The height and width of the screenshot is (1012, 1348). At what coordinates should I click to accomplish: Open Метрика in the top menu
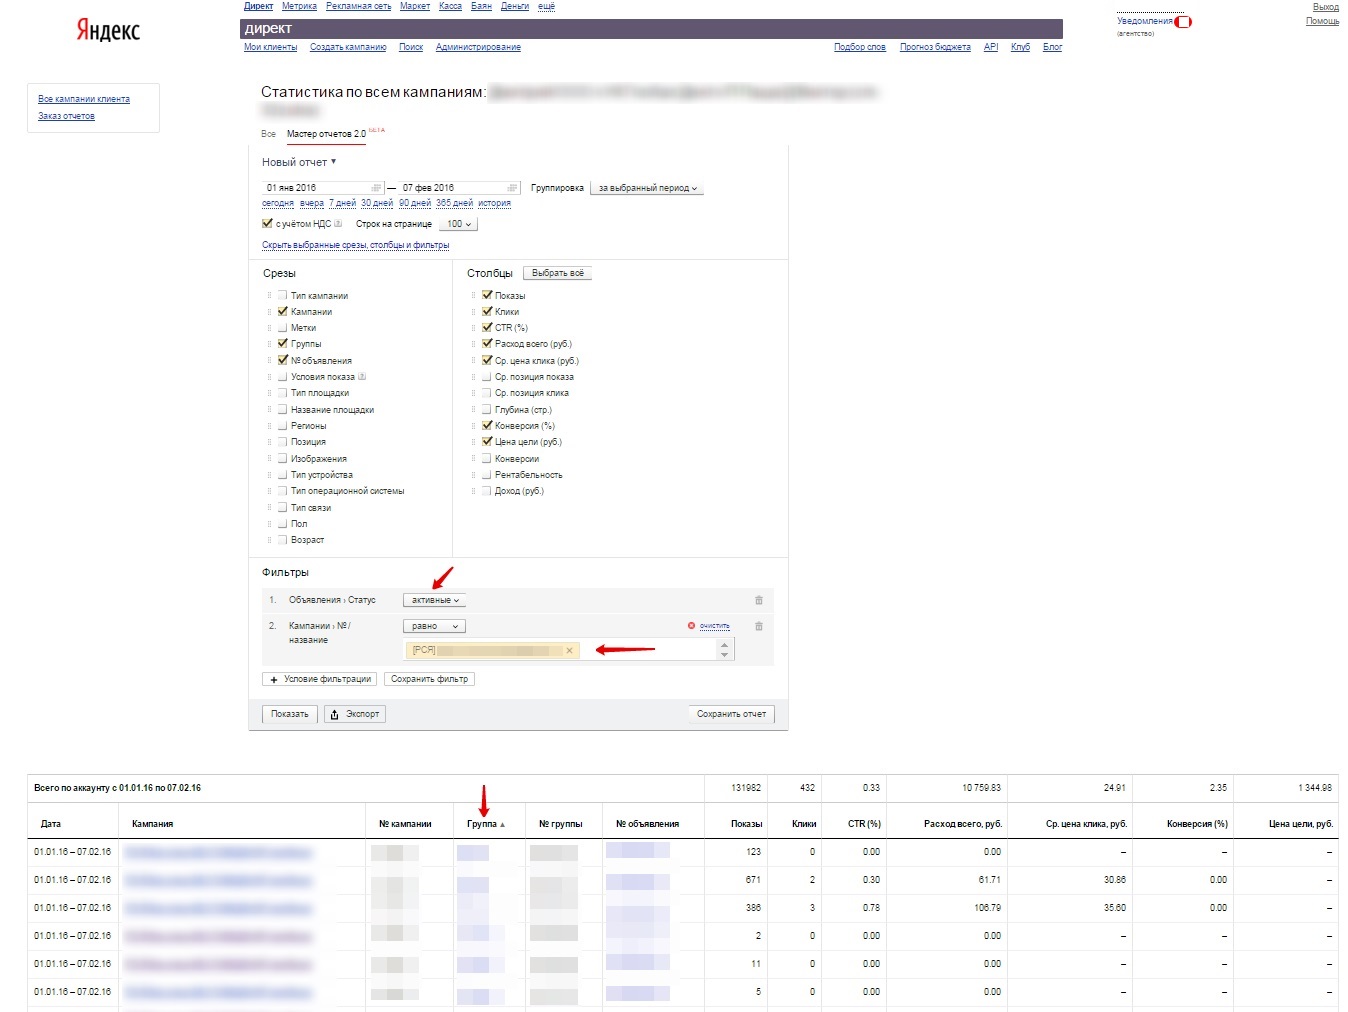click(299, 6)
